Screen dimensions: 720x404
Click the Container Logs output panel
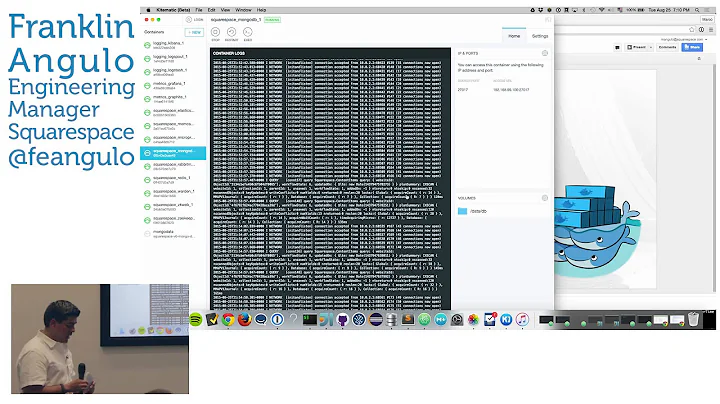click(330, 179)
